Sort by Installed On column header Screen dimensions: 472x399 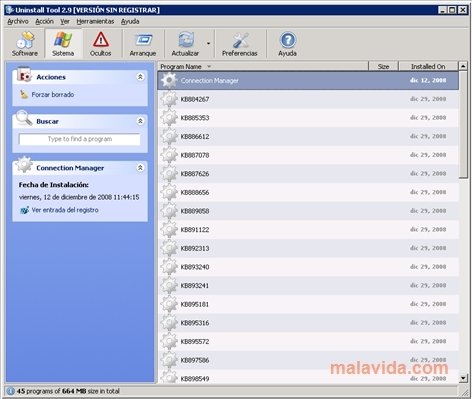(x=428, y=66)
